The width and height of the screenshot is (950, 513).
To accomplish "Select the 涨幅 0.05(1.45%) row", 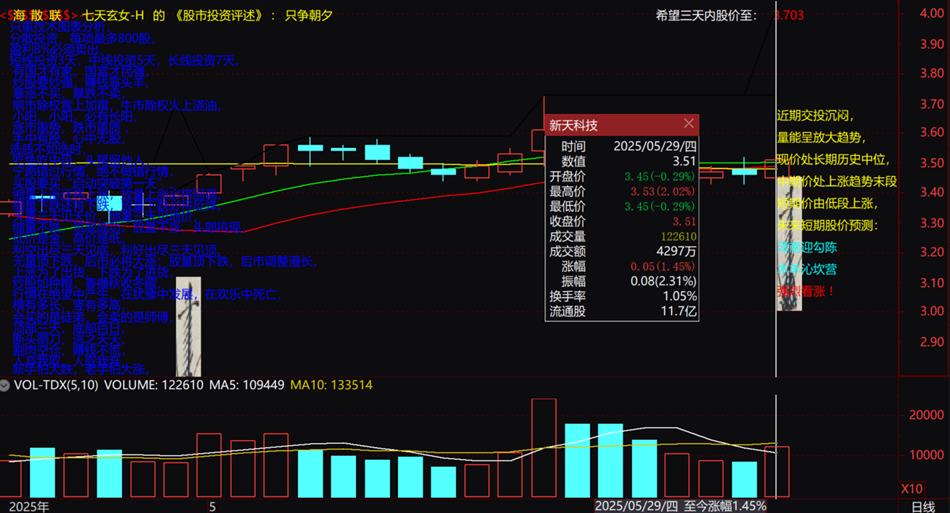I will coord(622,266).
